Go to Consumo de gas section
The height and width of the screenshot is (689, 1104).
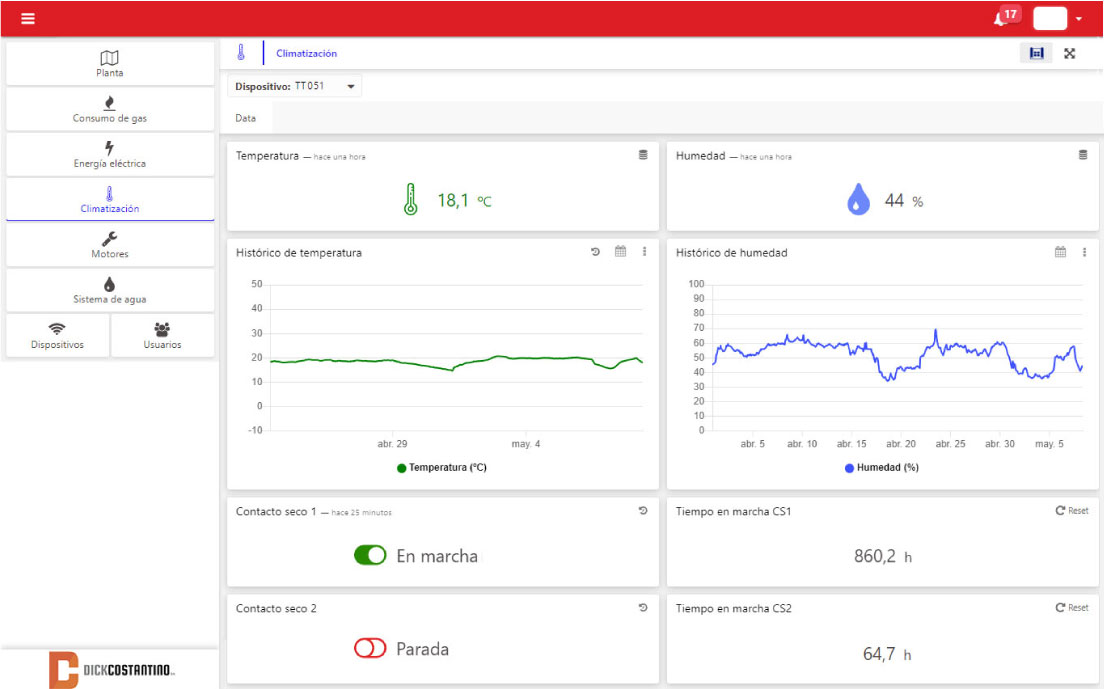point(110,109)
